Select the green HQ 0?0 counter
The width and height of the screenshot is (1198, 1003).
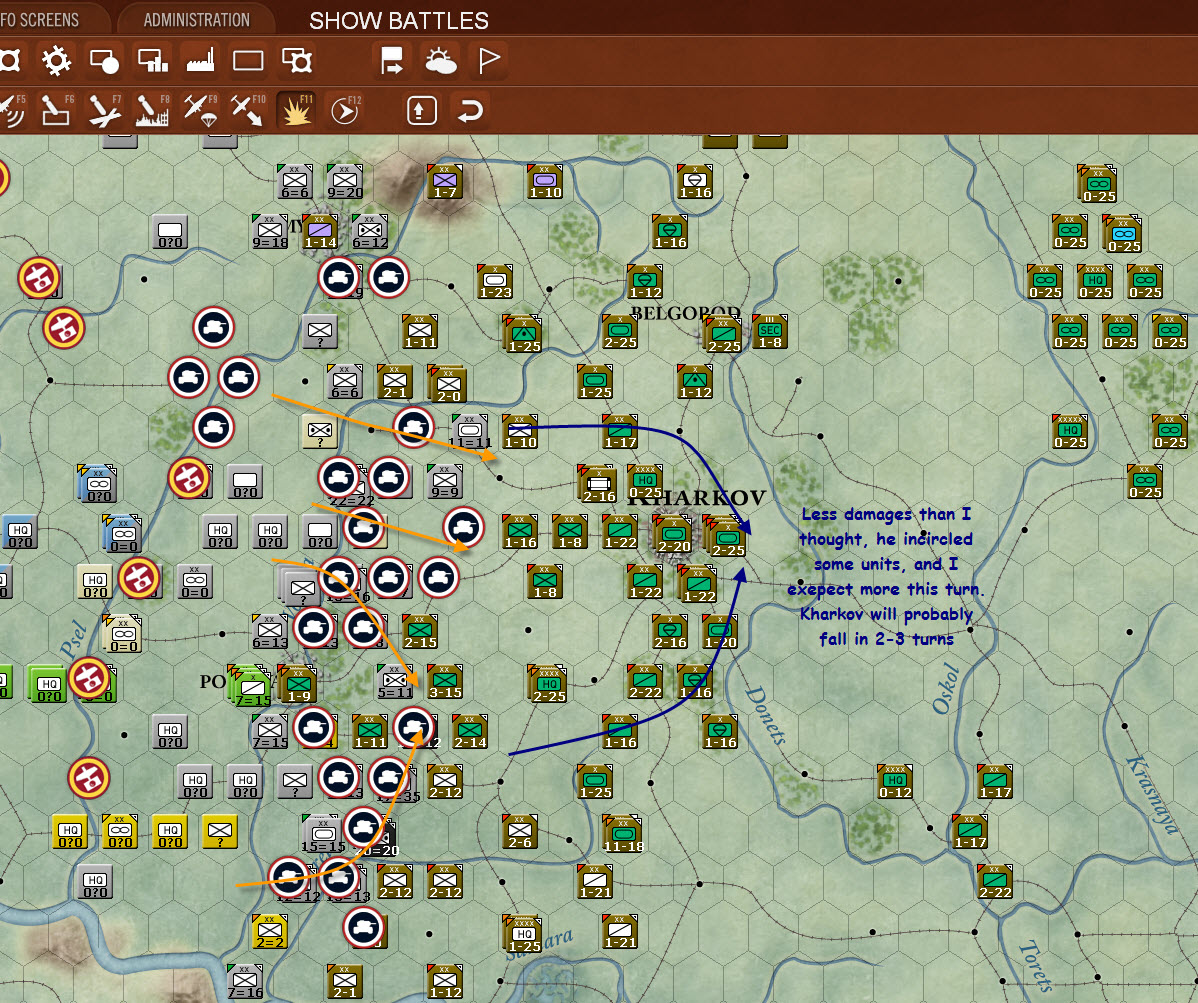pos(47,684)
